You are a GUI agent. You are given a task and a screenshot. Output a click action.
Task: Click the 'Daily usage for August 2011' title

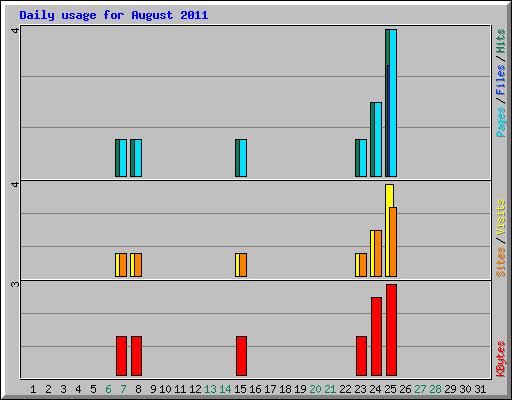(114, 16)
